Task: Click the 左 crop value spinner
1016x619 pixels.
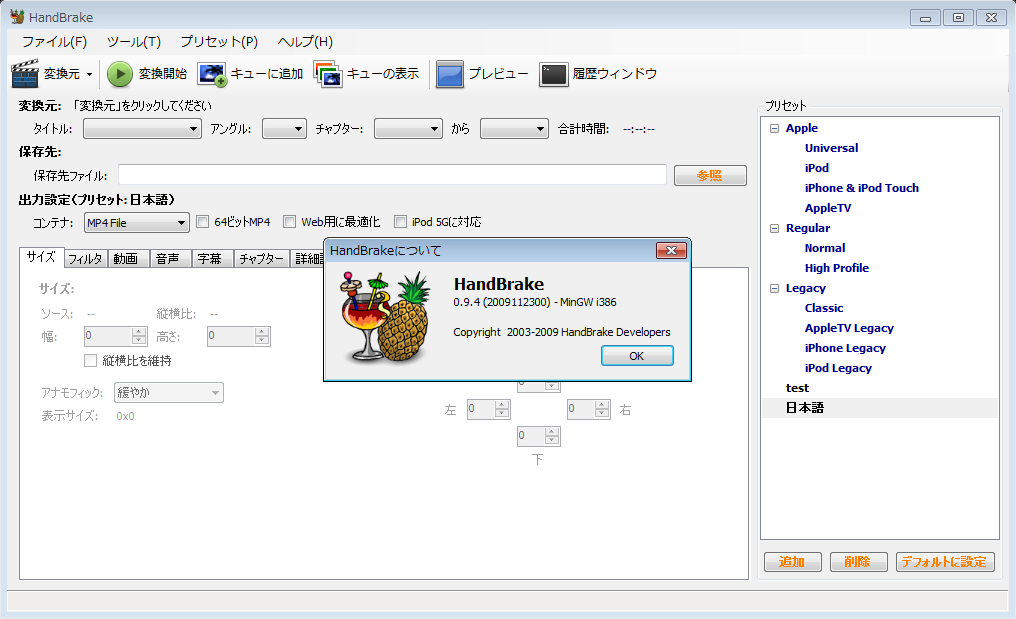Action: click(x=489, y=409)
